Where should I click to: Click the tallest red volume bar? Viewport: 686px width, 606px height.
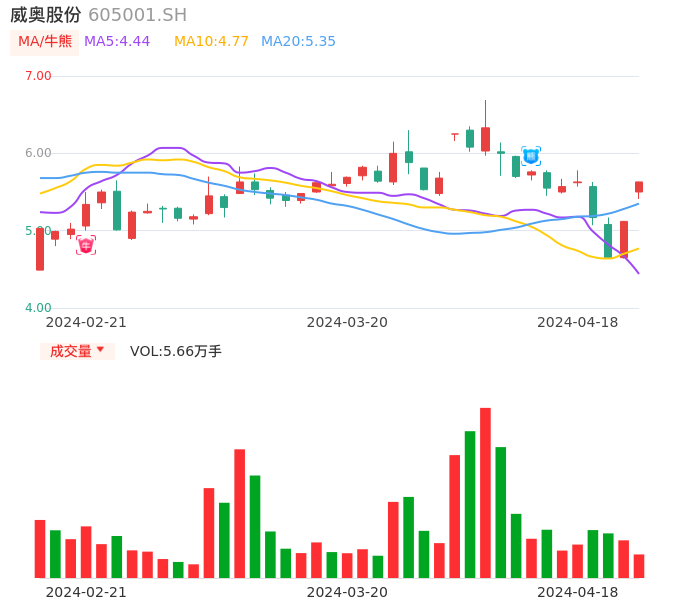[485, 492]
